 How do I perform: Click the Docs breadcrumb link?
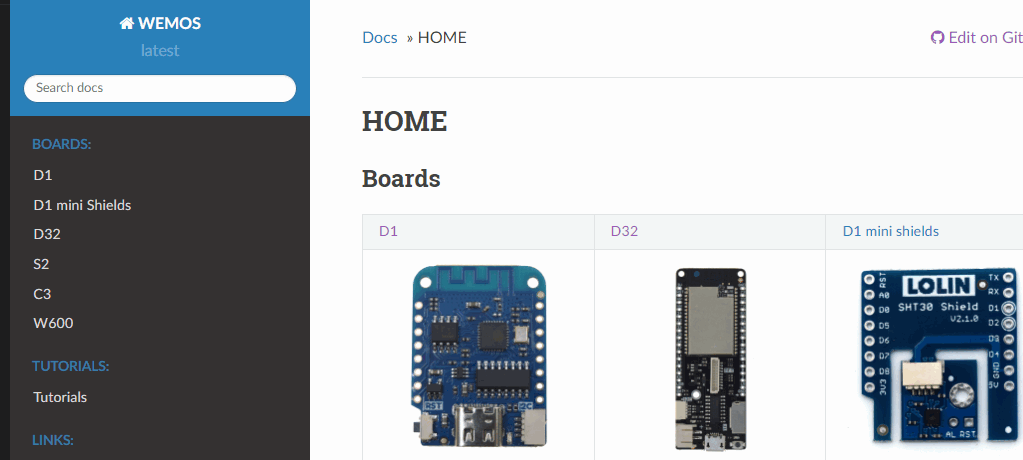coord(380,38)
